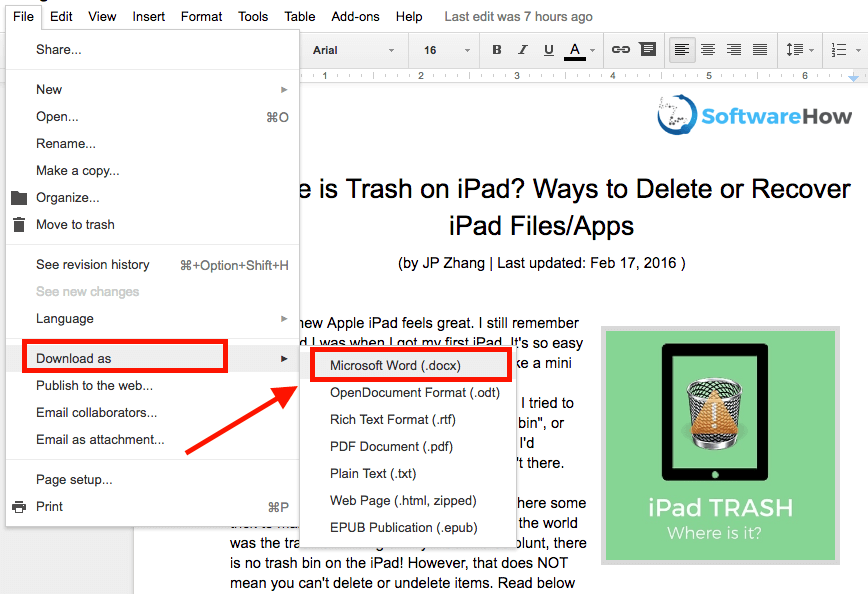Toggle bold formatting in the toolbar

(x=497, y=50)
